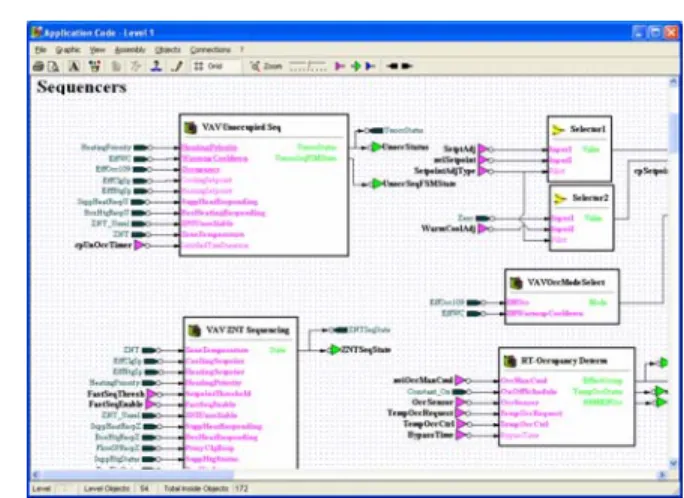Open the objects palette toolbar icon

pos(95,66)
